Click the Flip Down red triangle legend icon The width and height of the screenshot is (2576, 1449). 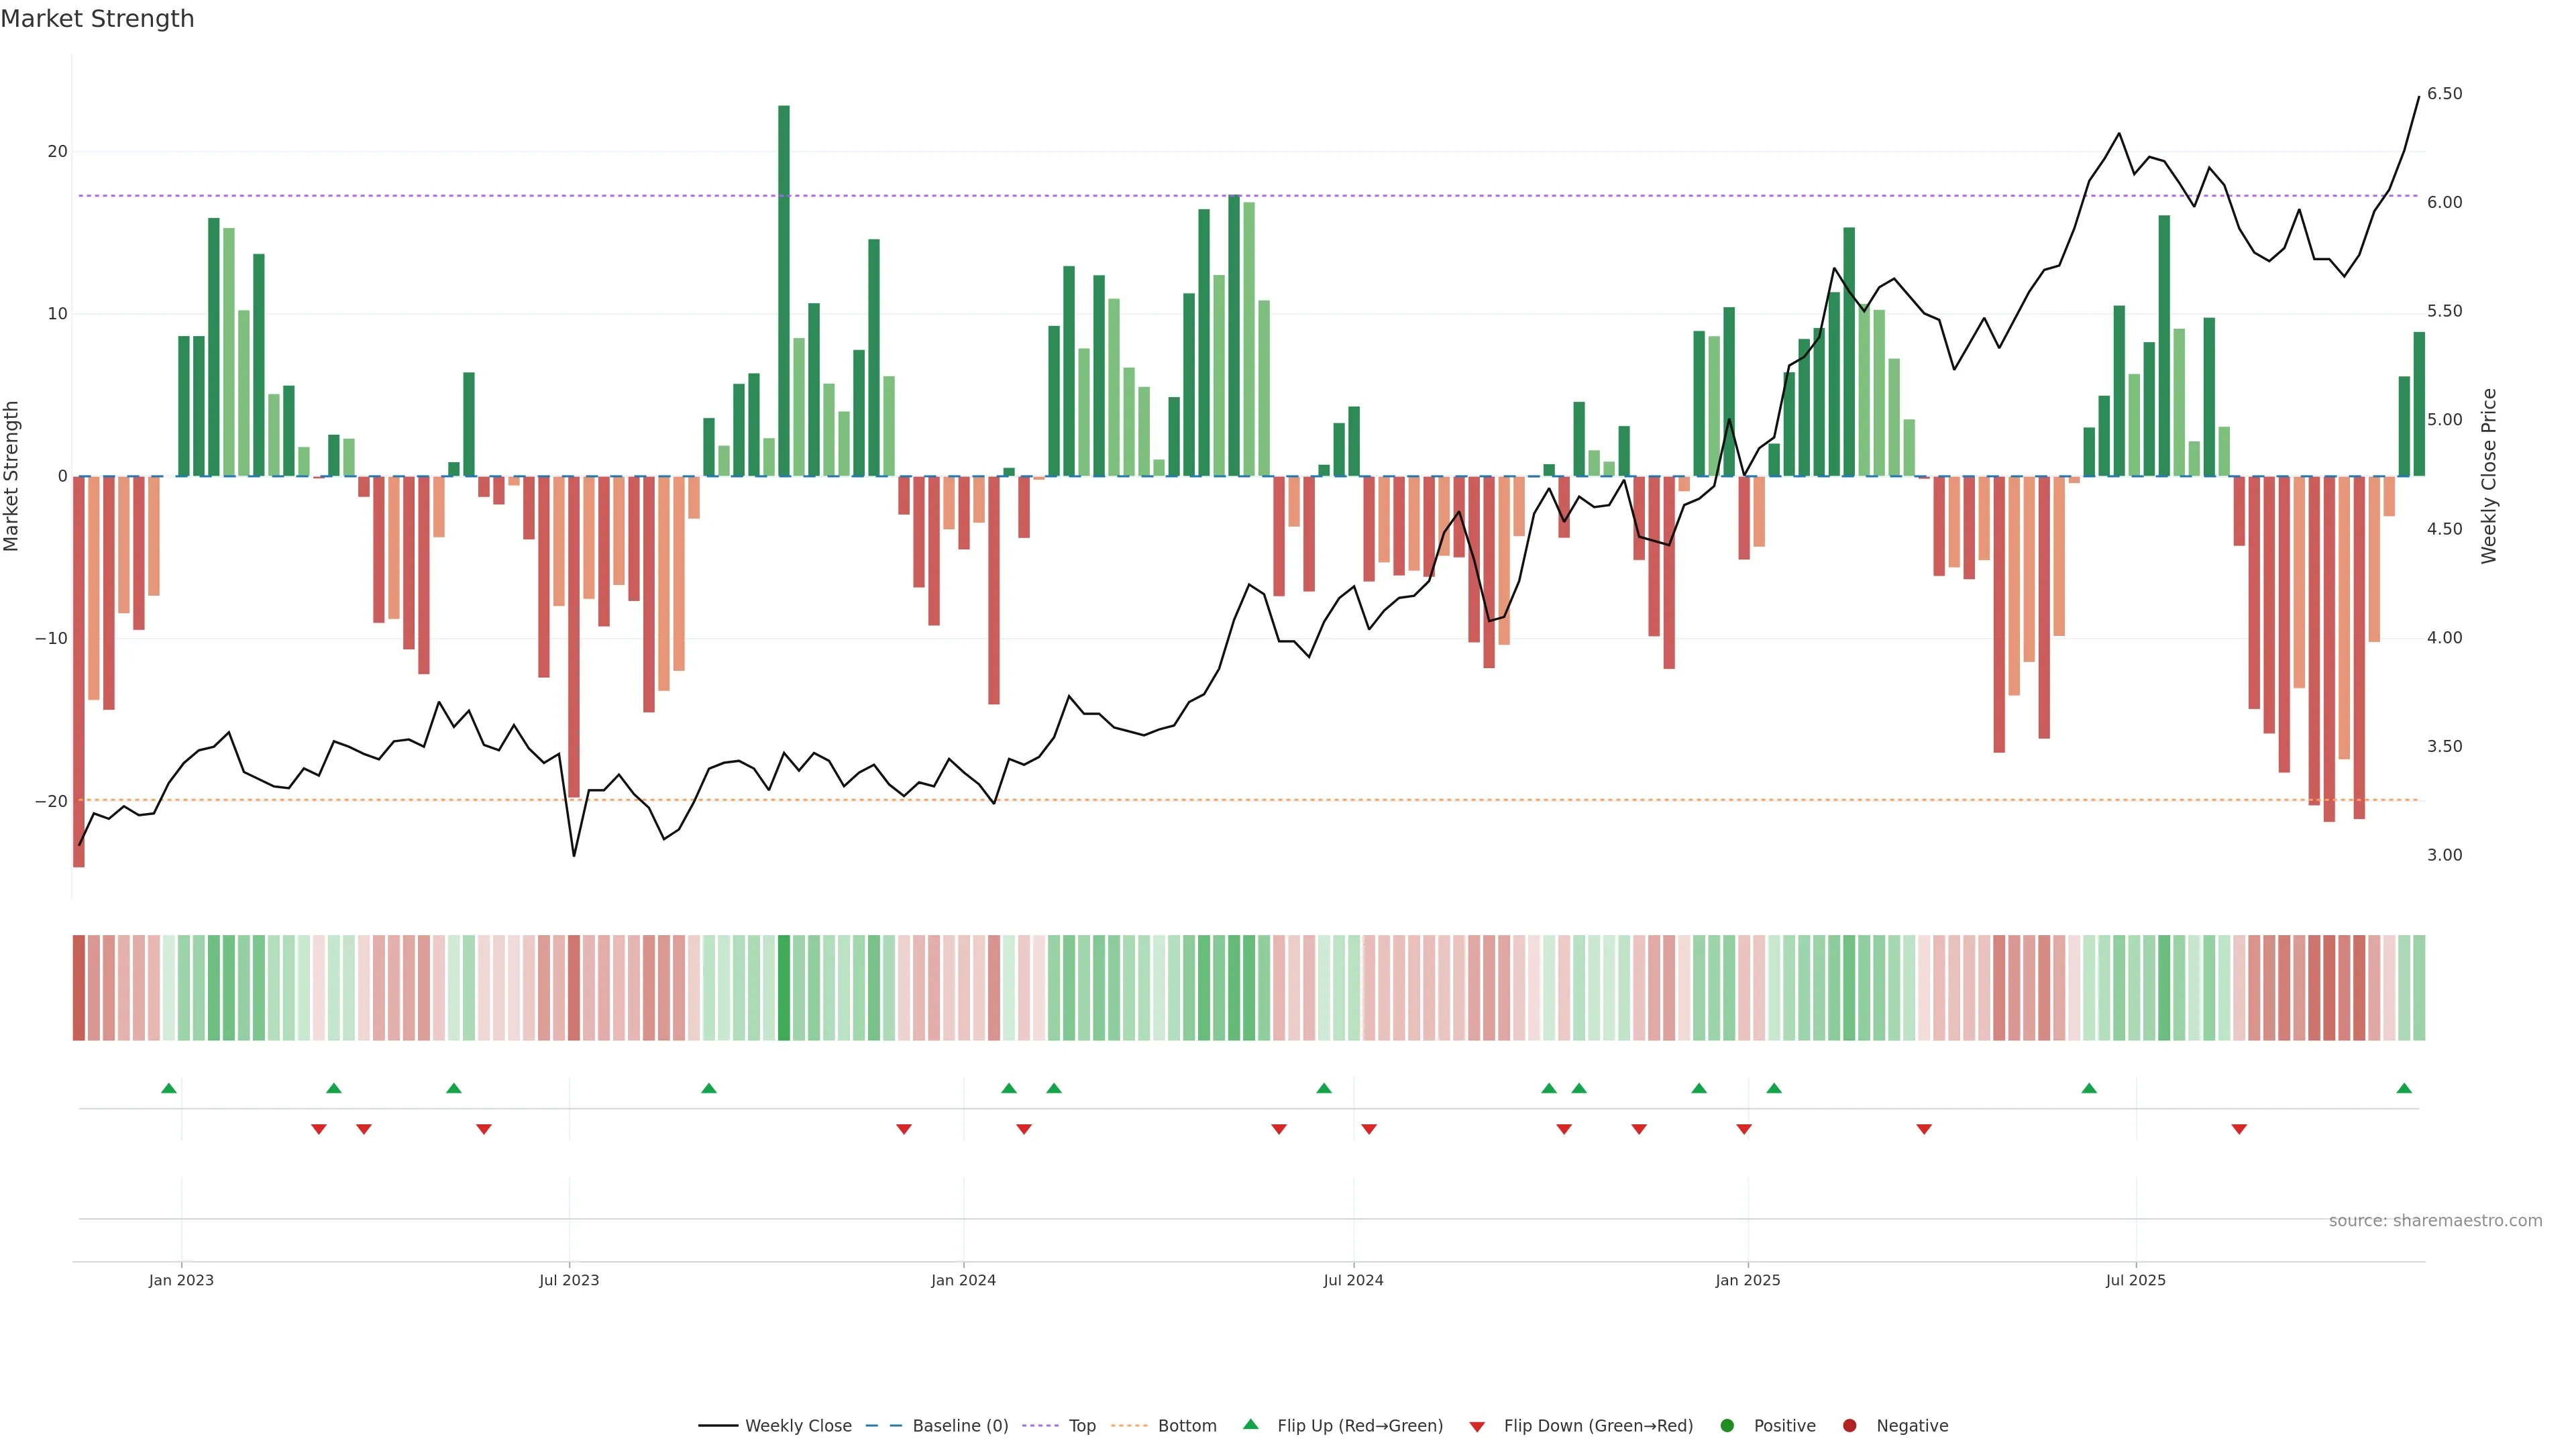[x=1477, y=1426]
